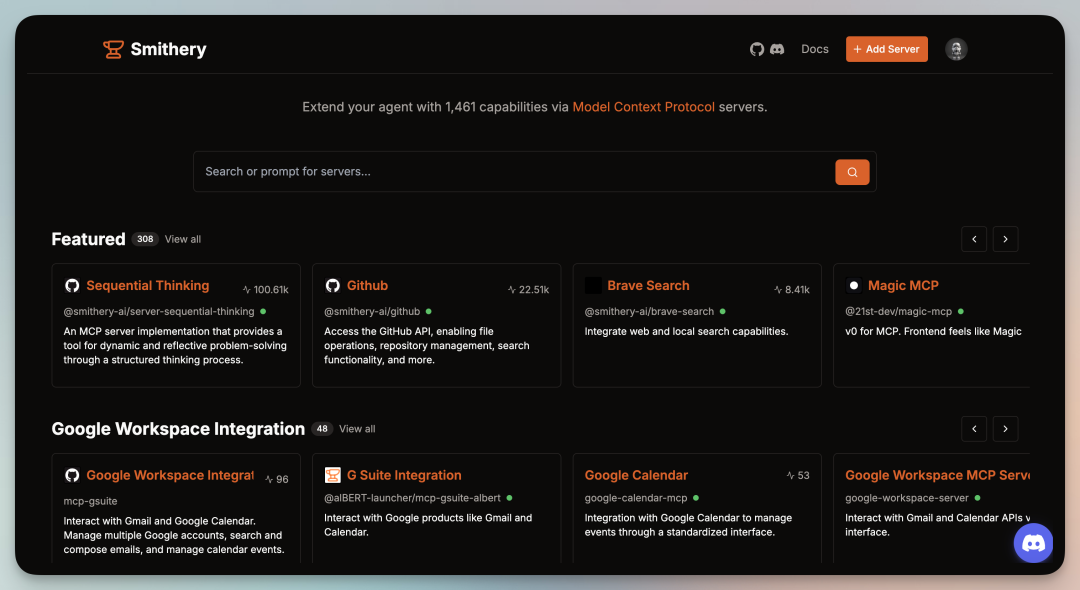Screen dimensions: 1080x590
Task: Click the Add Server button
Action: pos(886,49)
